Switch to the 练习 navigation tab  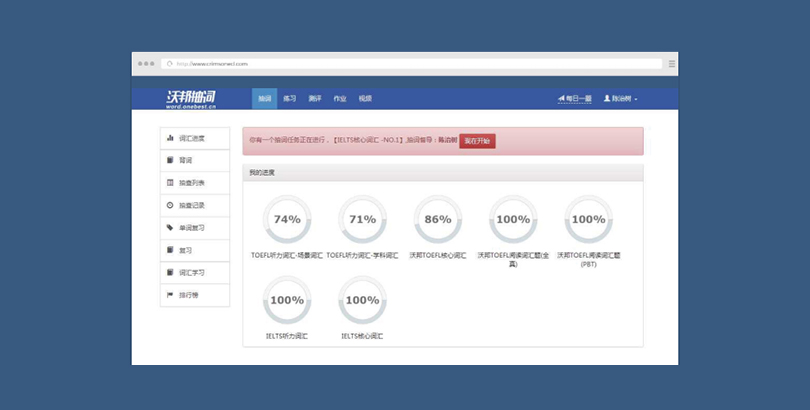click(x=289, y=99)
